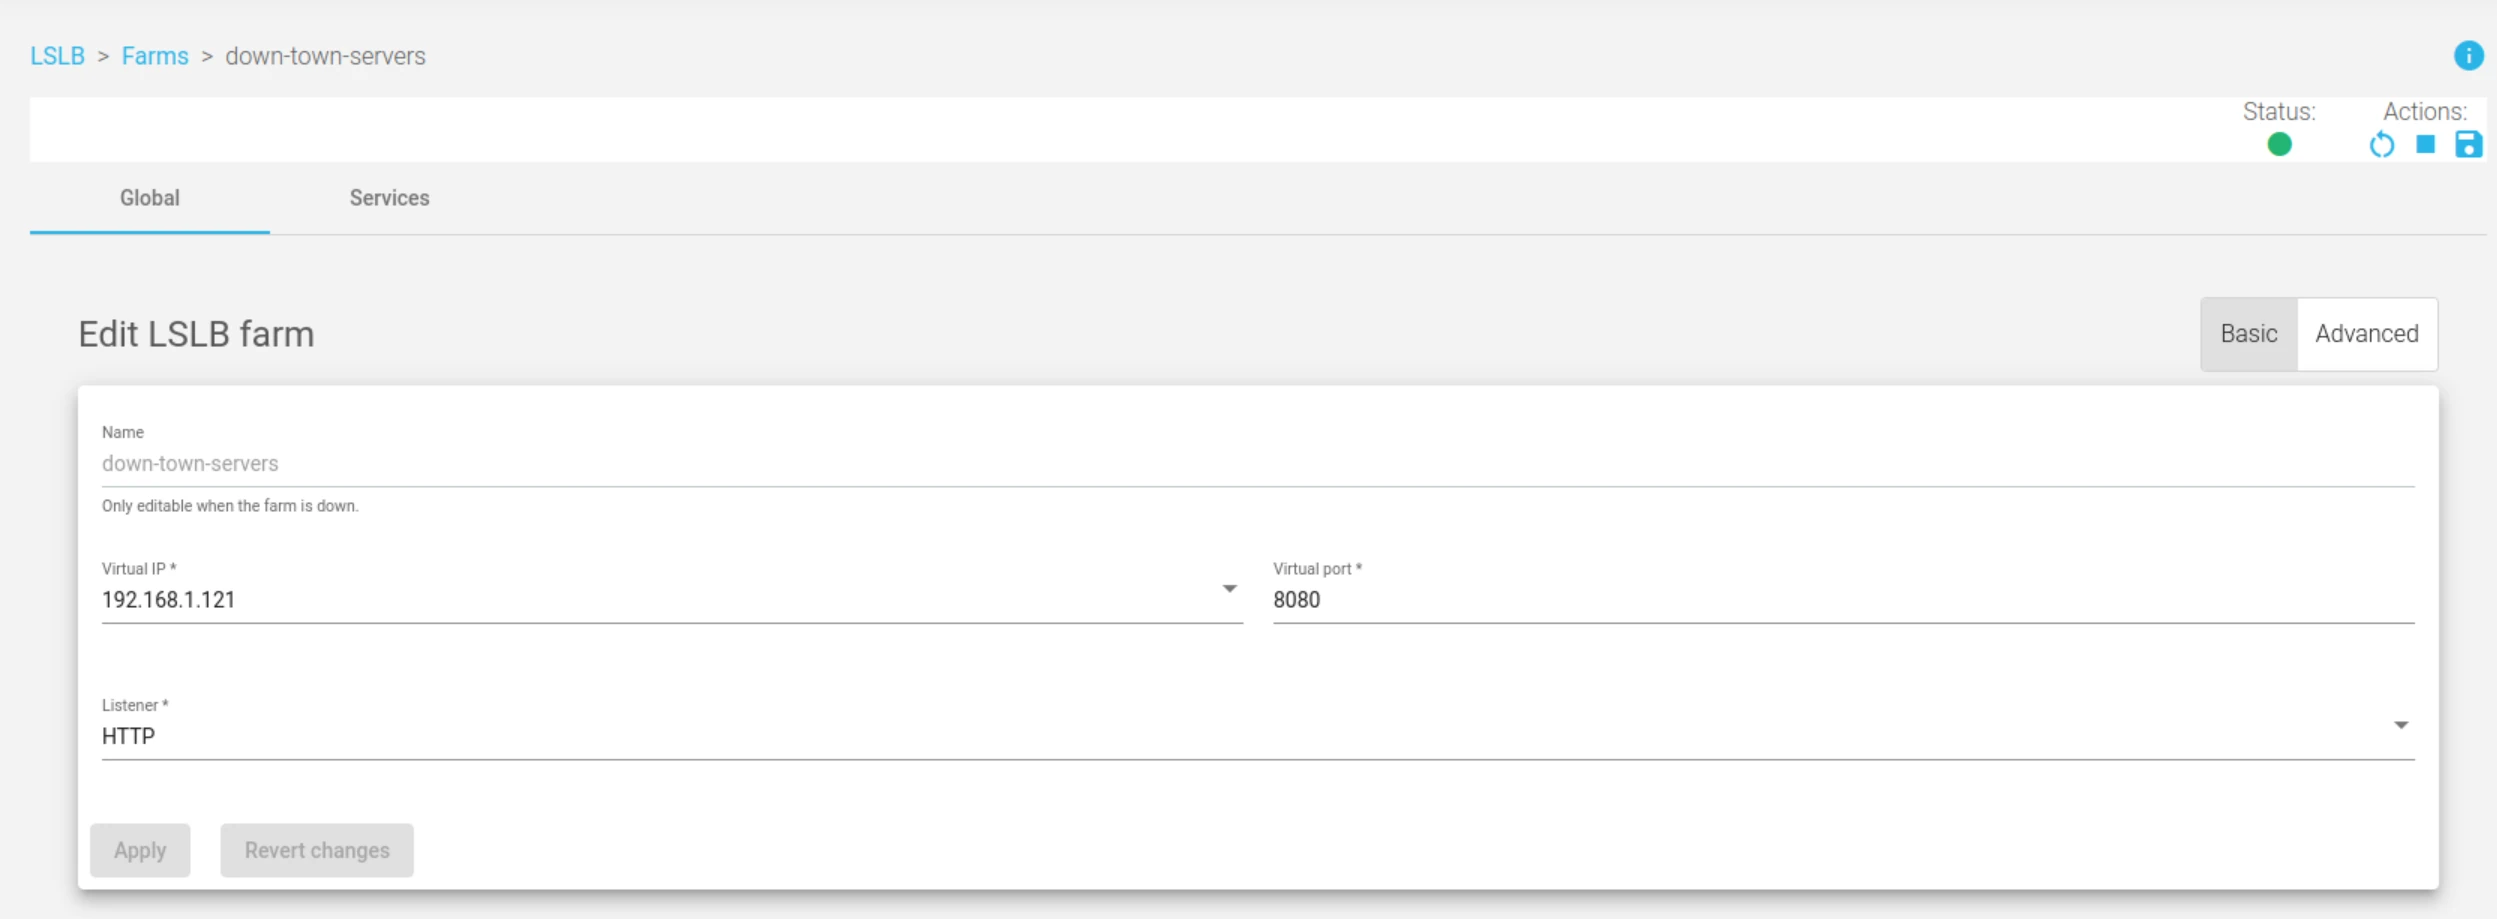Switch to Advanced view mode
Screen dimensions: 2497x919
tap(2367, 334)
